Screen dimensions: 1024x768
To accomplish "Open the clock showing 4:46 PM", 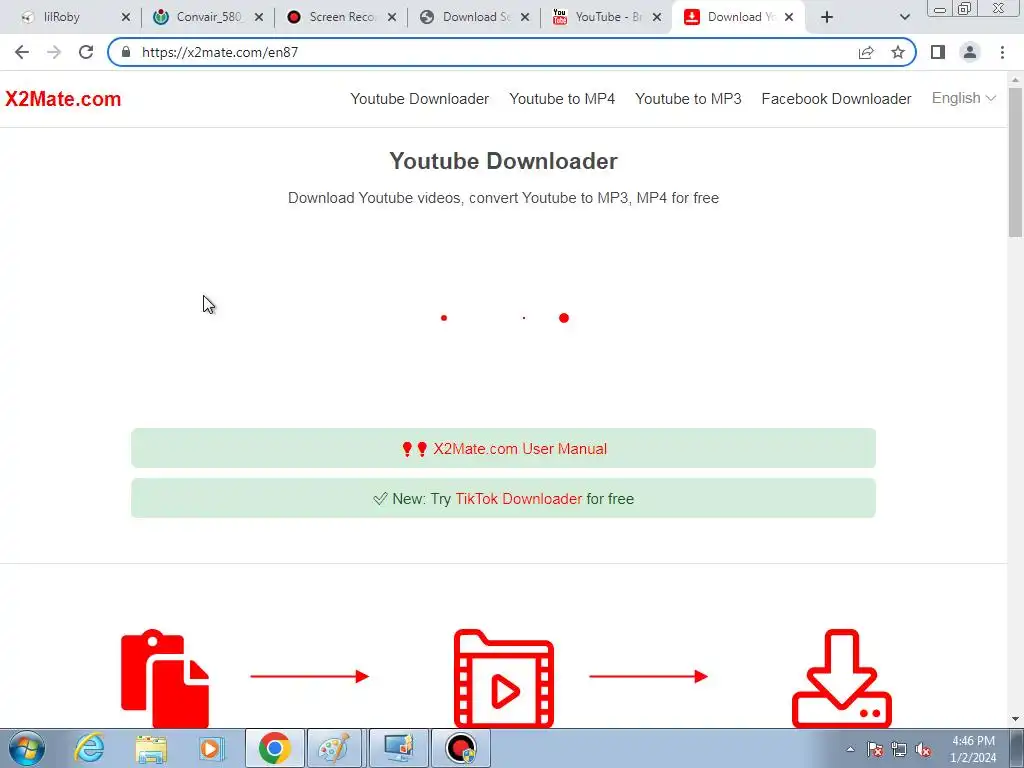I will click(973, 749).
